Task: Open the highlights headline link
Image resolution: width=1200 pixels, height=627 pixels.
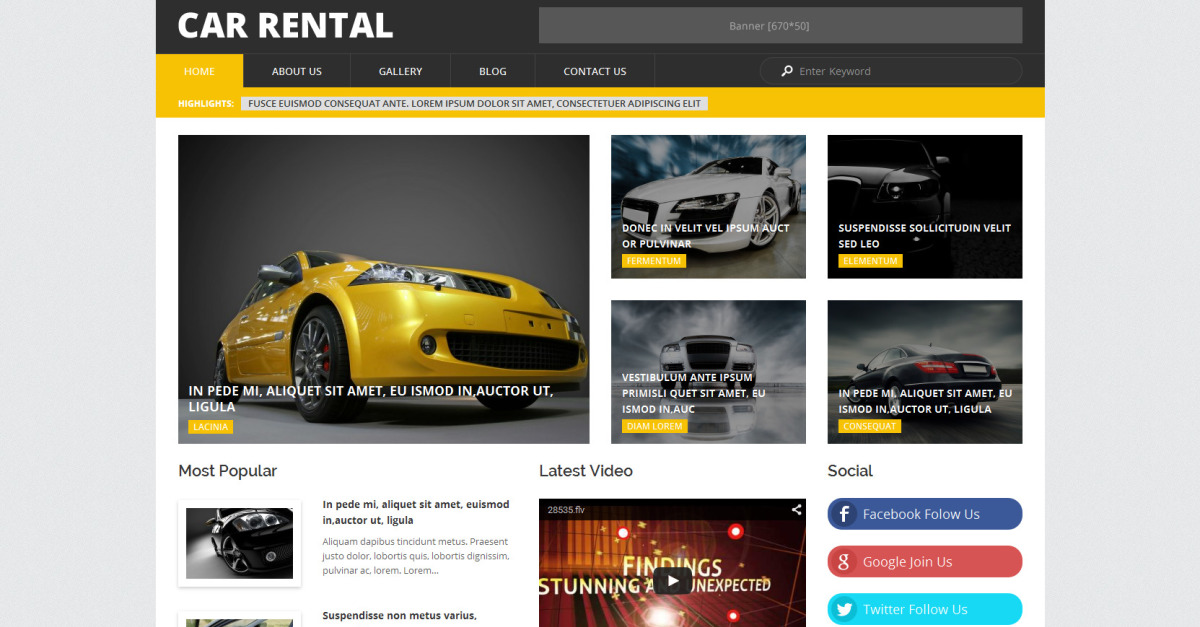Action: click(474, 103)
